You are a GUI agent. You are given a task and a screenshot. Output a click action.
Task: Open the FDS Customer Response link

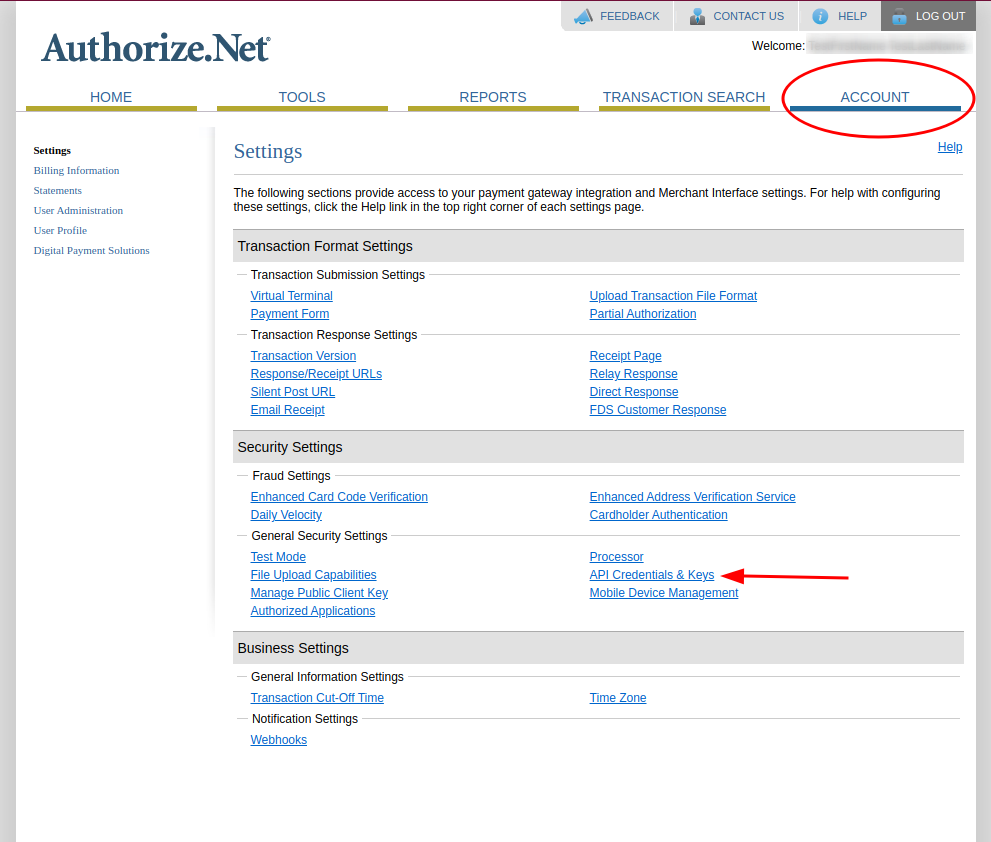tap(658, 410)
